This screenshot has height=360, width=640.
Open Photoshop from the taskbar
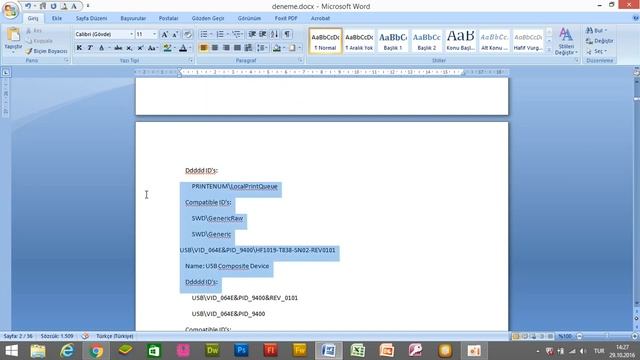(x=241, y=351)
